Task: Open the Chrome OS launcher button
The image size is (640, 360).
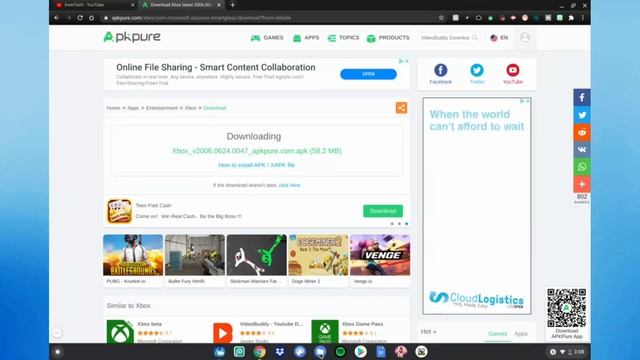Action: 58,351
